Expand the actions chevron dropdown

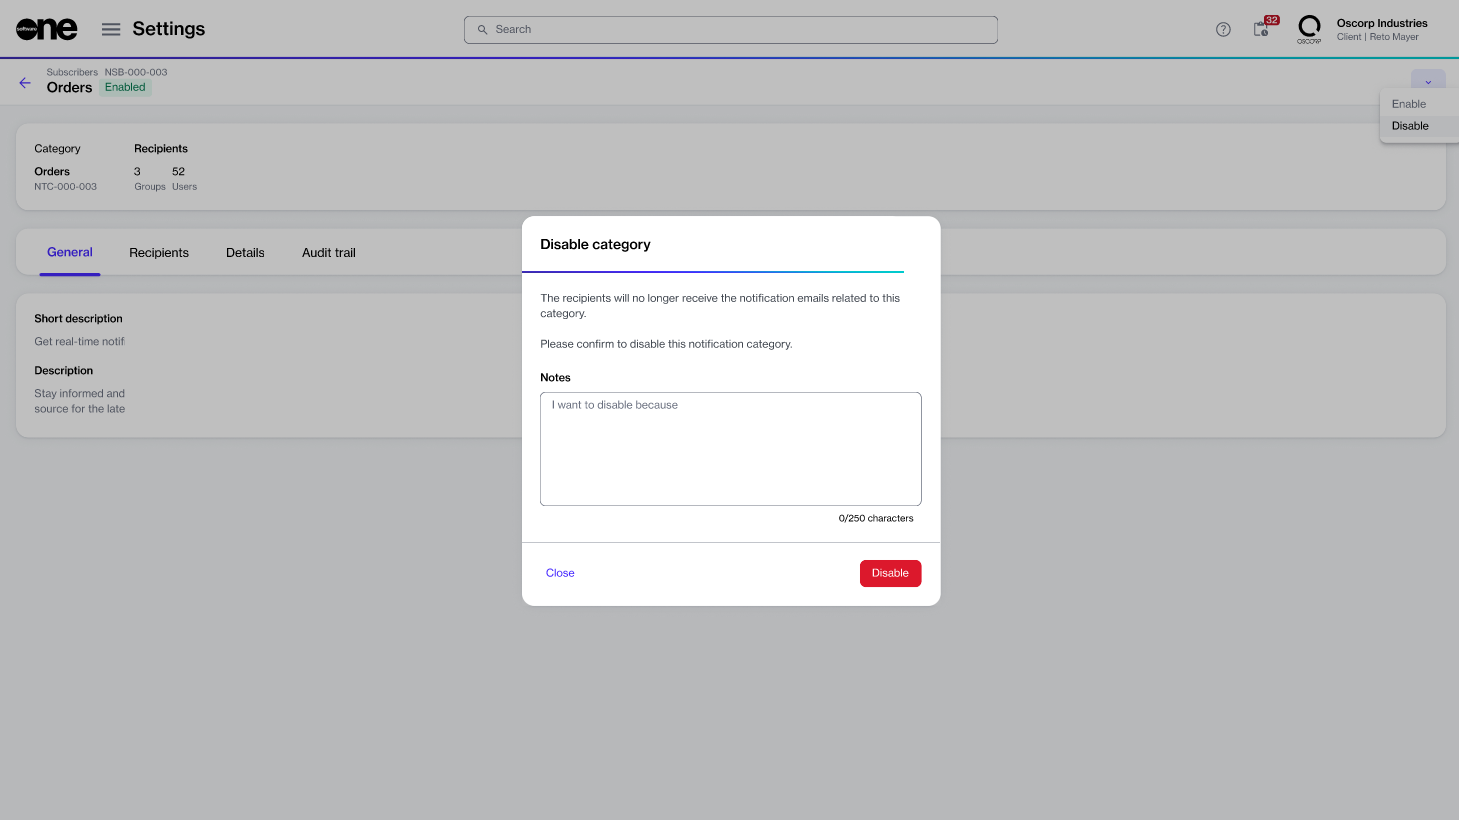pyautogui.click(x=1428, y=81)
